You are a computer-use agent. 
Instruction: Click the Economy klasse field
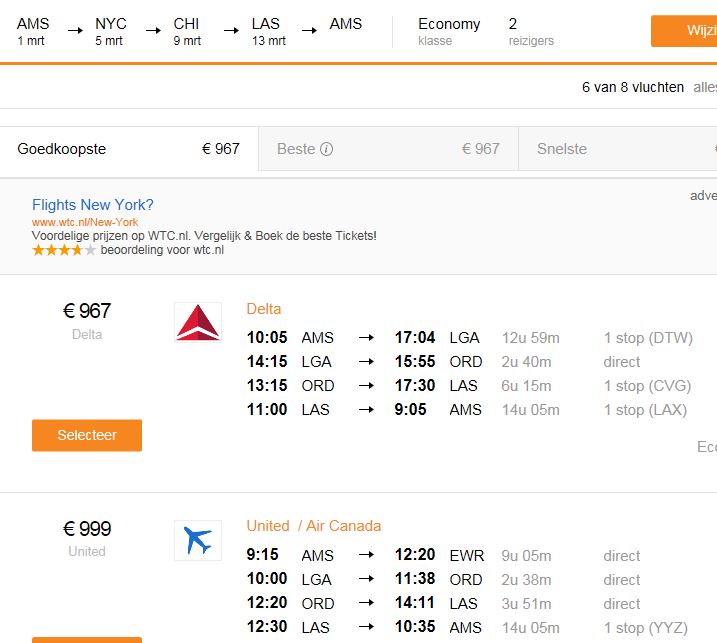(x=449, y=31)
